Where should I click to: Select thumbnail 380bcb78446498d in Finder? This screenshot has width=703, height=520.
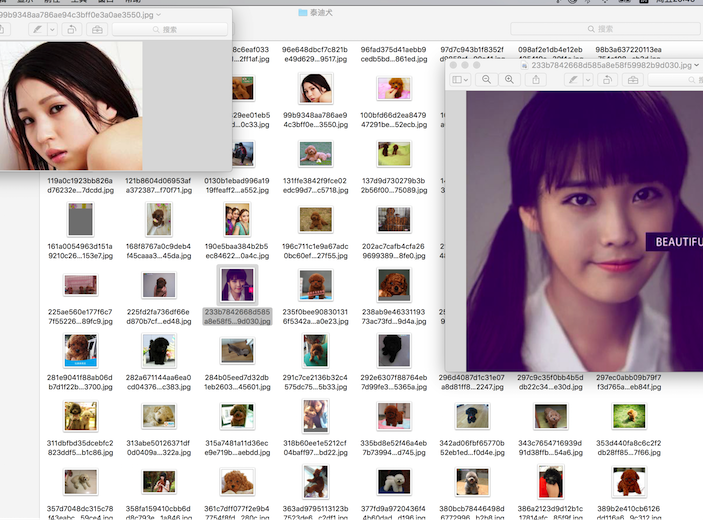click(x=472, y=481)
